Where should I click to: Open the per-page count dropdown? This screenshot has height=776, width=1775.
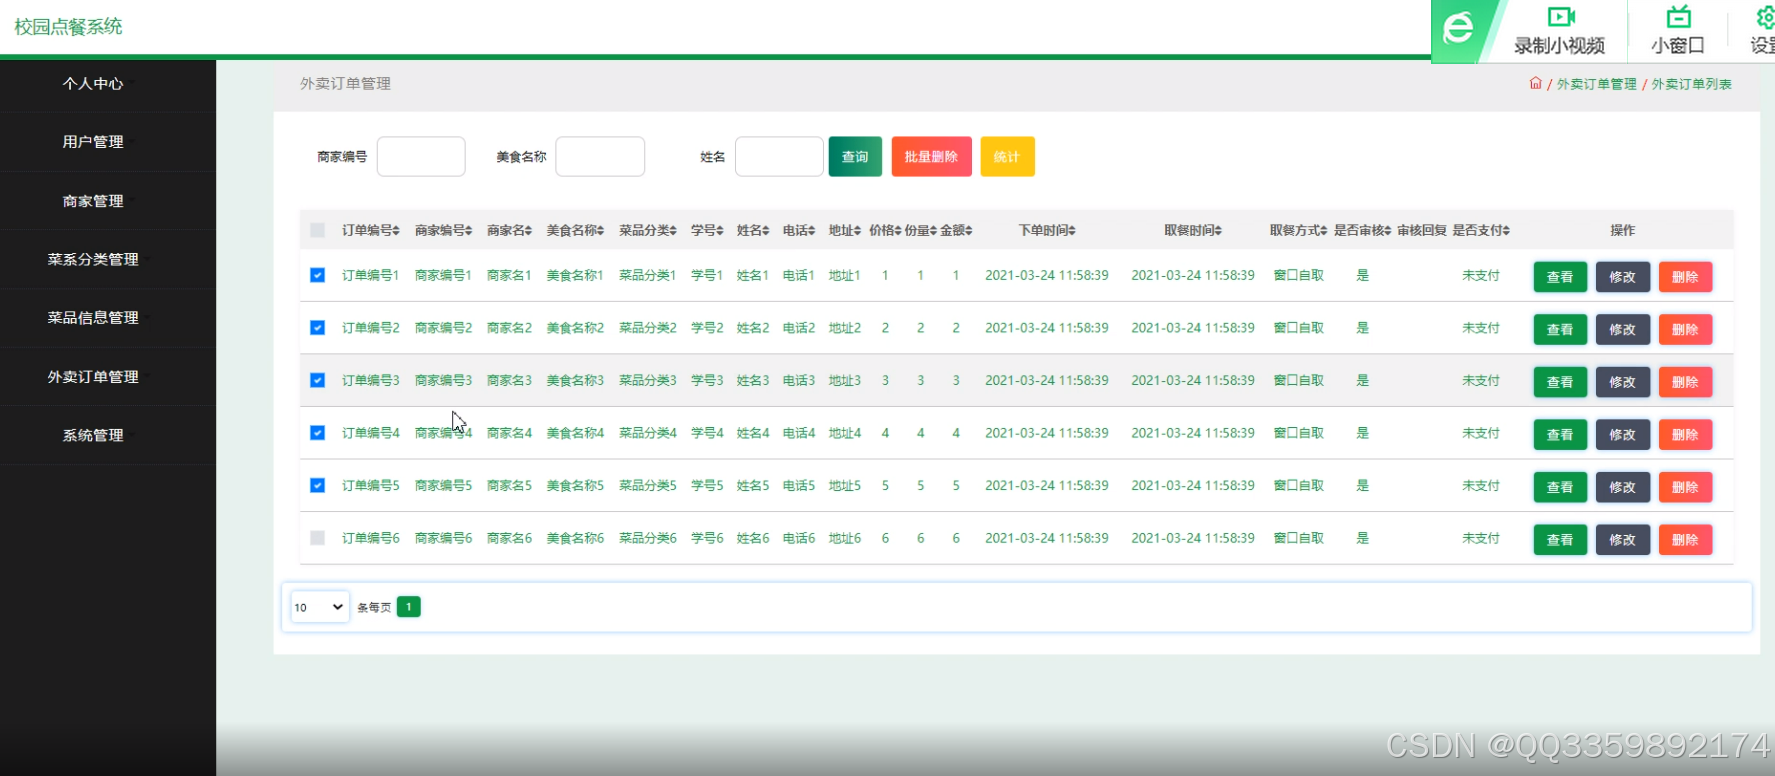click(319, 607)
